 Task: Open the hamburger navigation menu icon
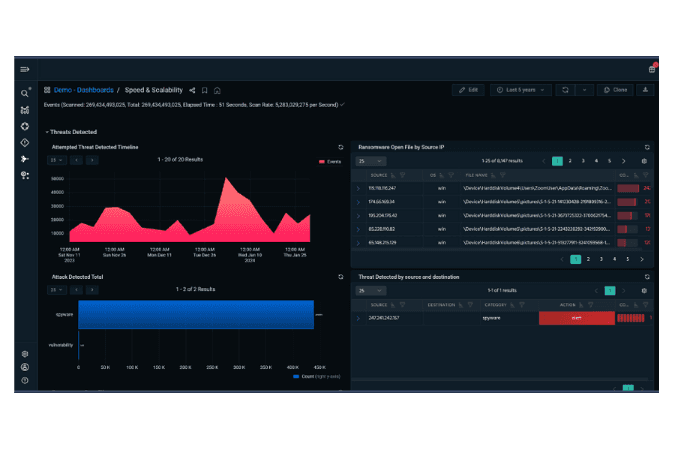click(25, 69)
